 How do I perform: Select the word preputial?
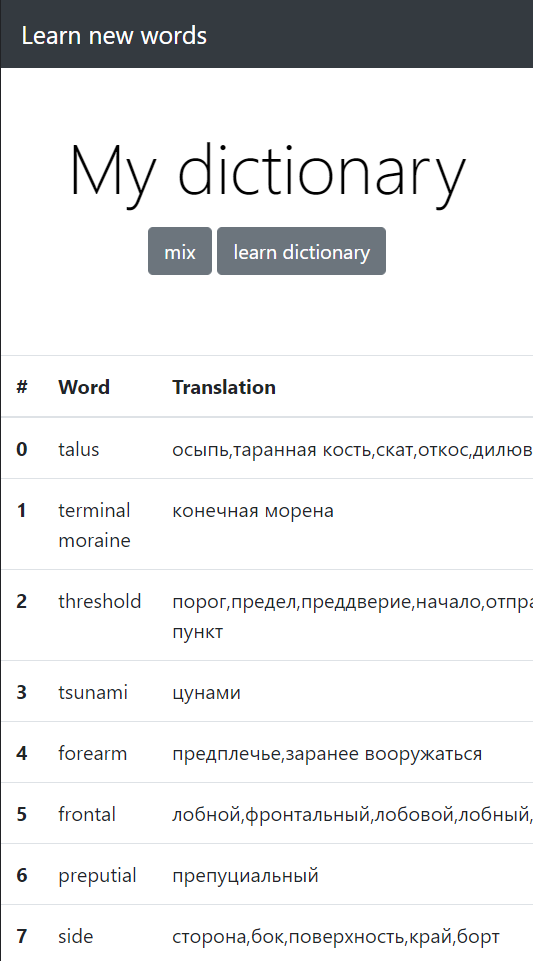[97, 875]
